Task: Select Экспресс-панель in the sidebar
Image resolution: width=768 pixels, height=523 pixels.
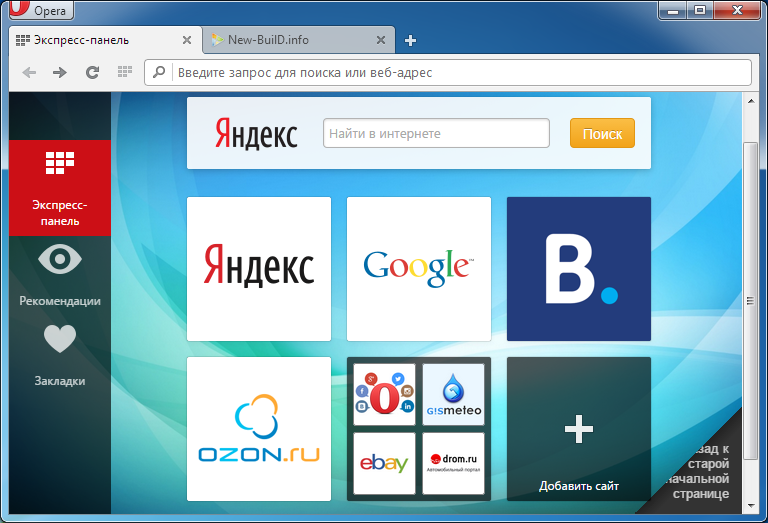Action: [x=60, y=188]
